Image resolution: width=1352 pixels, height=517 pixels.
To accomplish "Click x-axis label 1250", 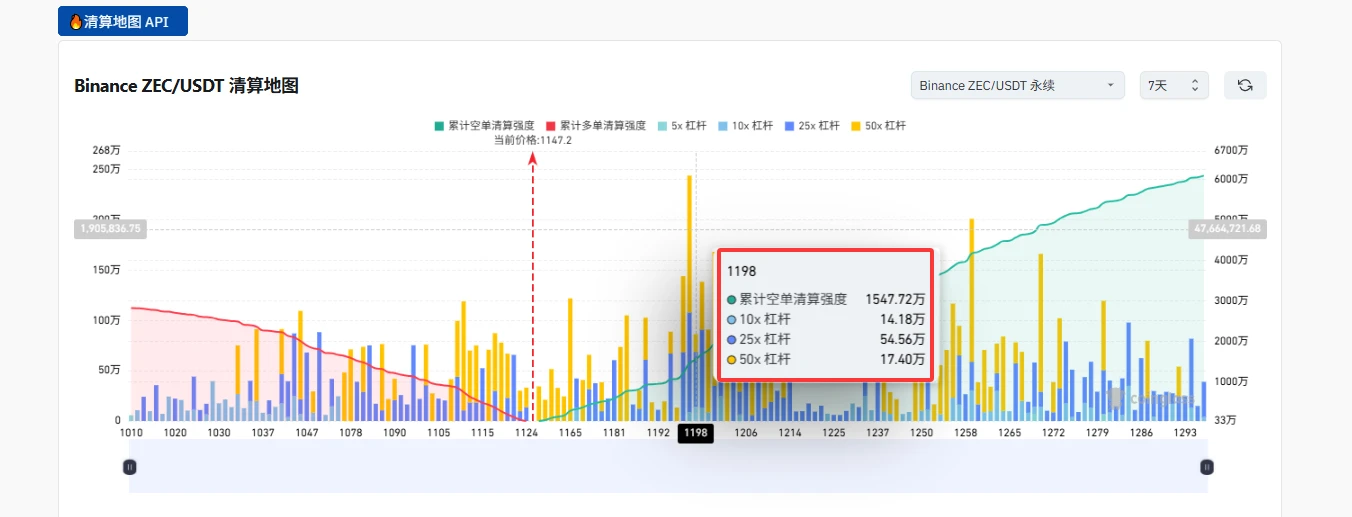I will [x=922, y=433].
